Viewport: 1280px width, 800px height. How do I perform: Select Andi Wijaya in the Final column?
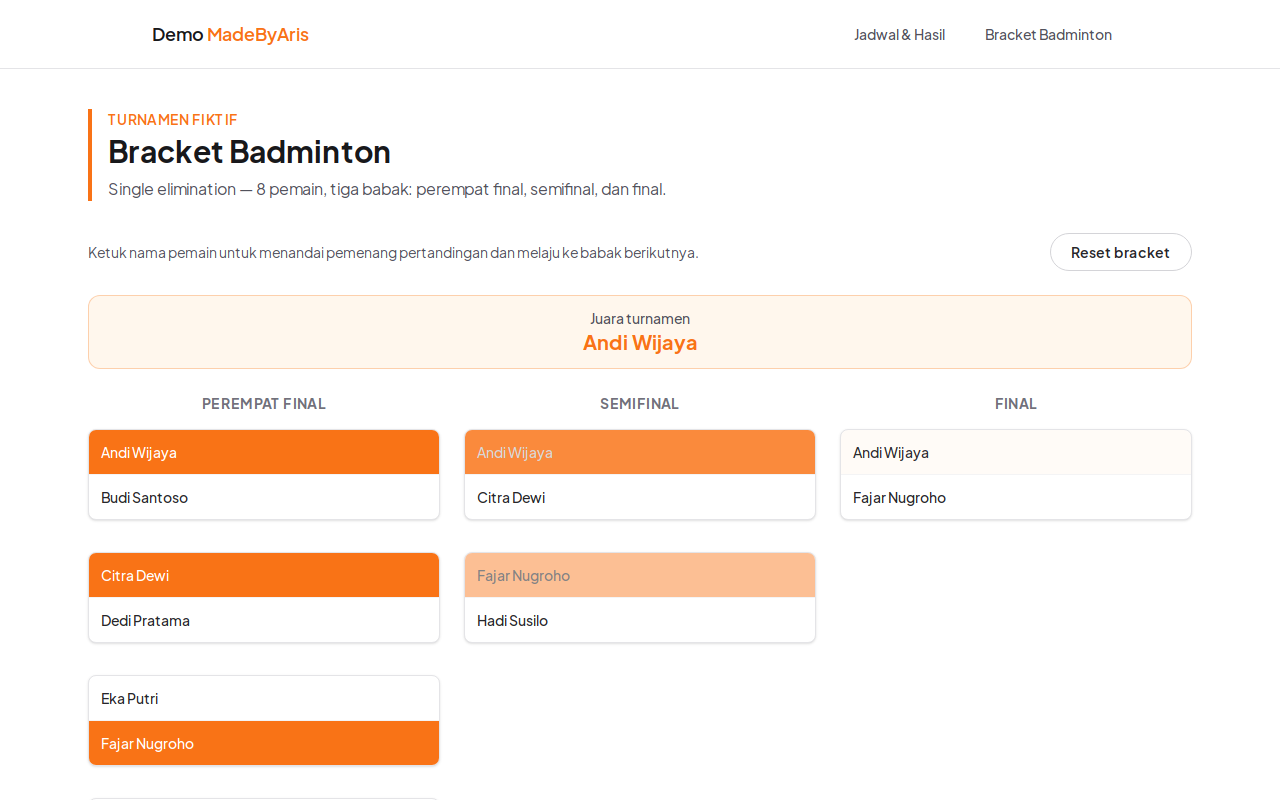point(1016,452)
